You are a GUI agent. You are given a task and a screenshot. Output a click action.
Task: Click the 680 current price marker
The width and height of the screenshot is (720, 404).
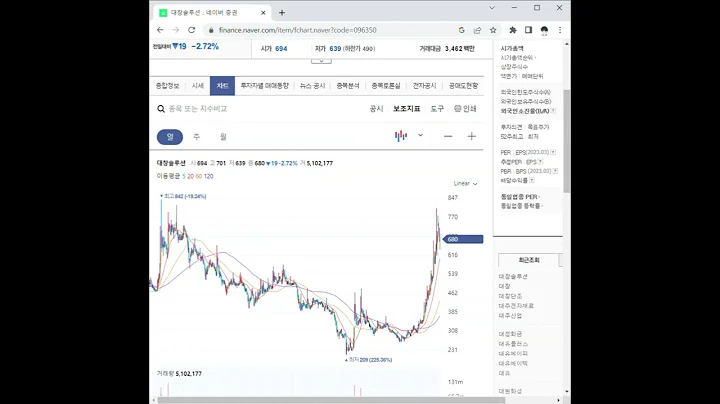pyautogui.click(x=463, y=239)
